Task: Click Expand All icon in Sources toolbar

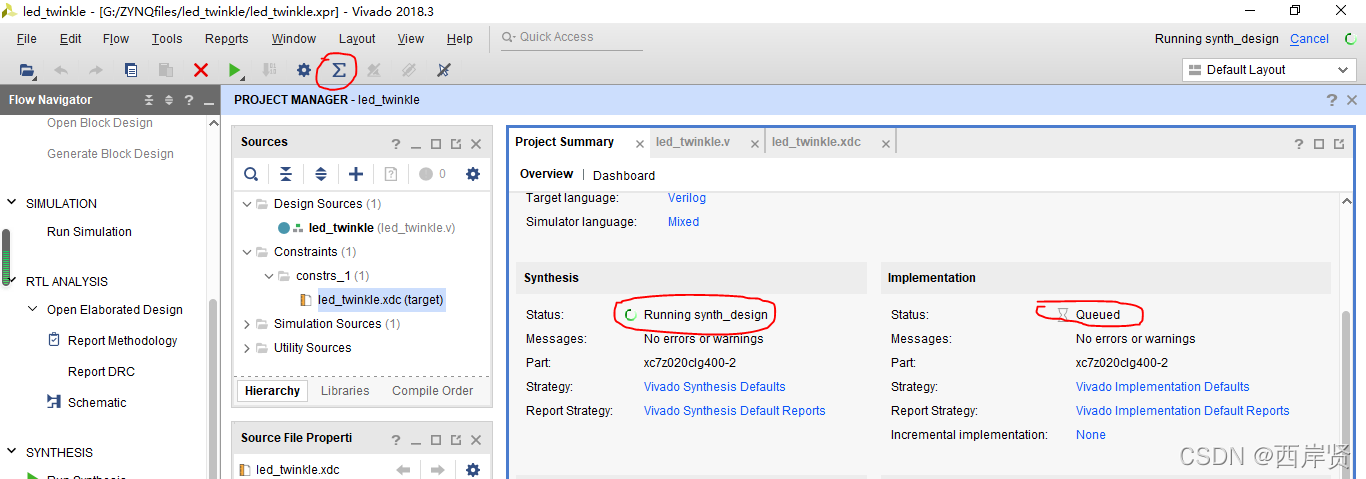Action: 321,174
